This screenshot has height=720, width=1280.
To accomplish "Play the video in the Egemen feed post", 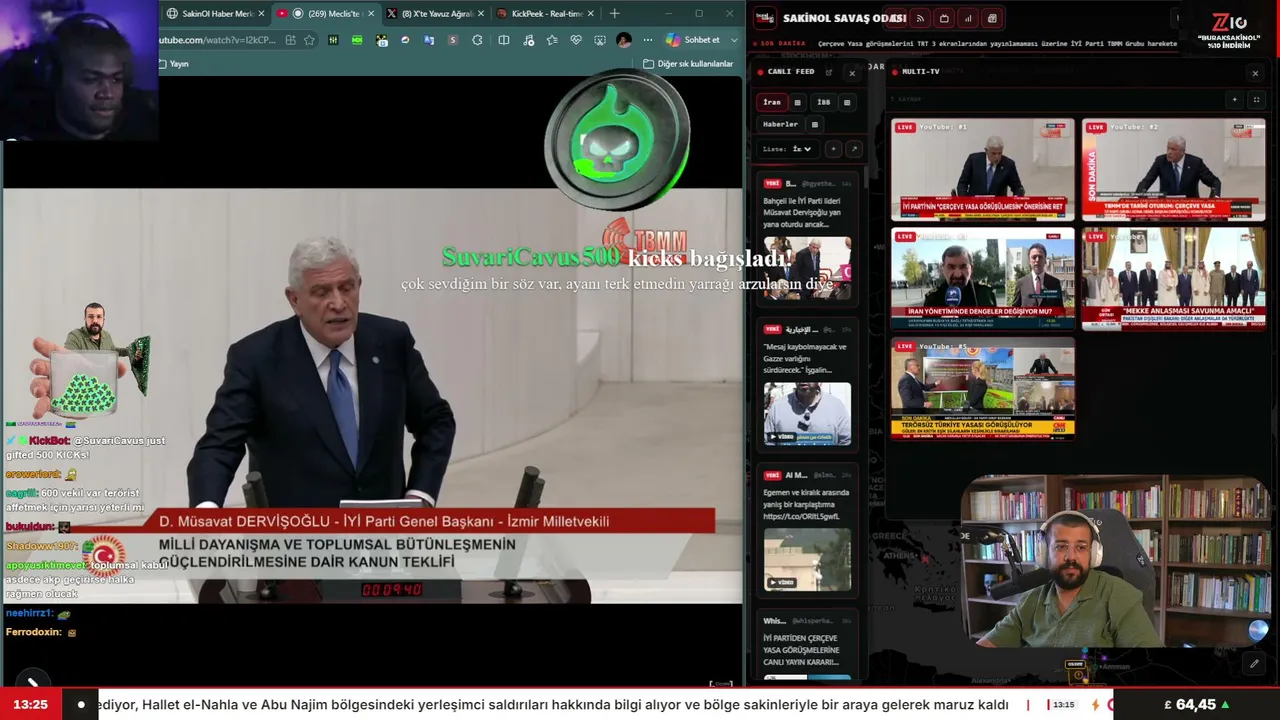I will [807, 560].
